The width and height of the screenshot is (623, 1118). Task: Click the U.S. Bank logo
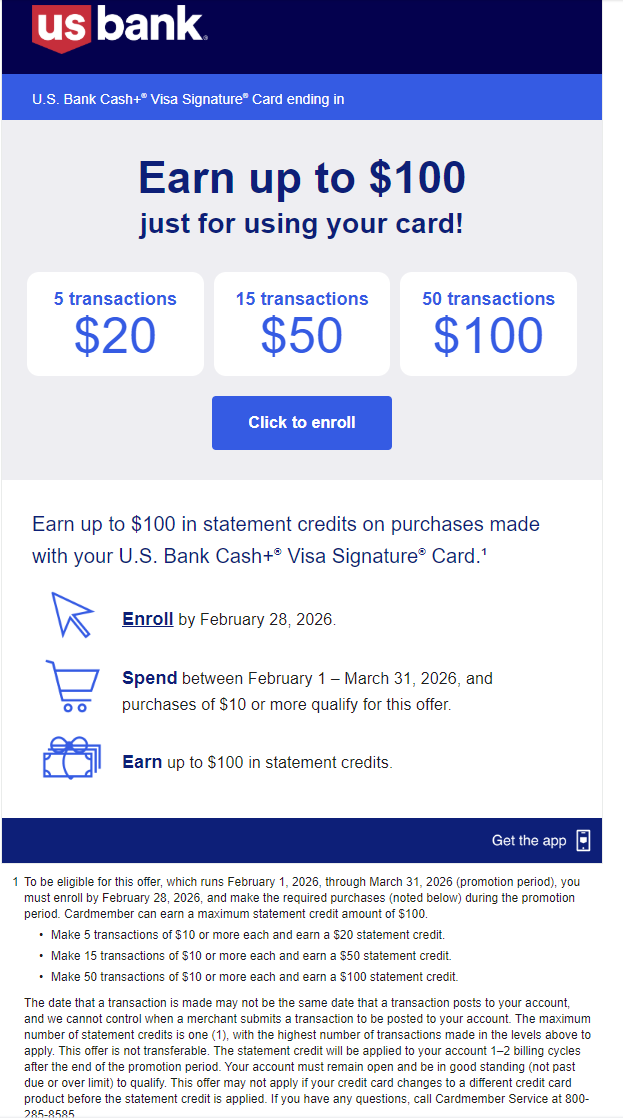pyautogui.click(x=120, y=28)
